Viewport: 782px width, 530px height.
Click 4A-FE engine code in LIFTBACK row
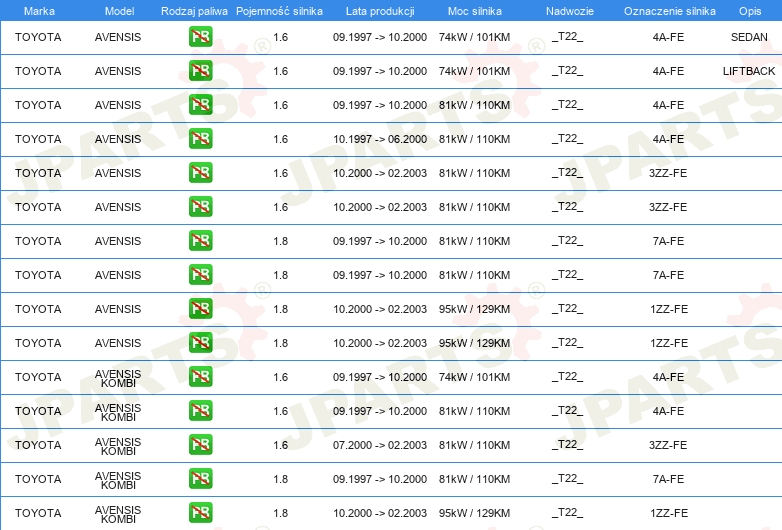click(x=668, y=71)
